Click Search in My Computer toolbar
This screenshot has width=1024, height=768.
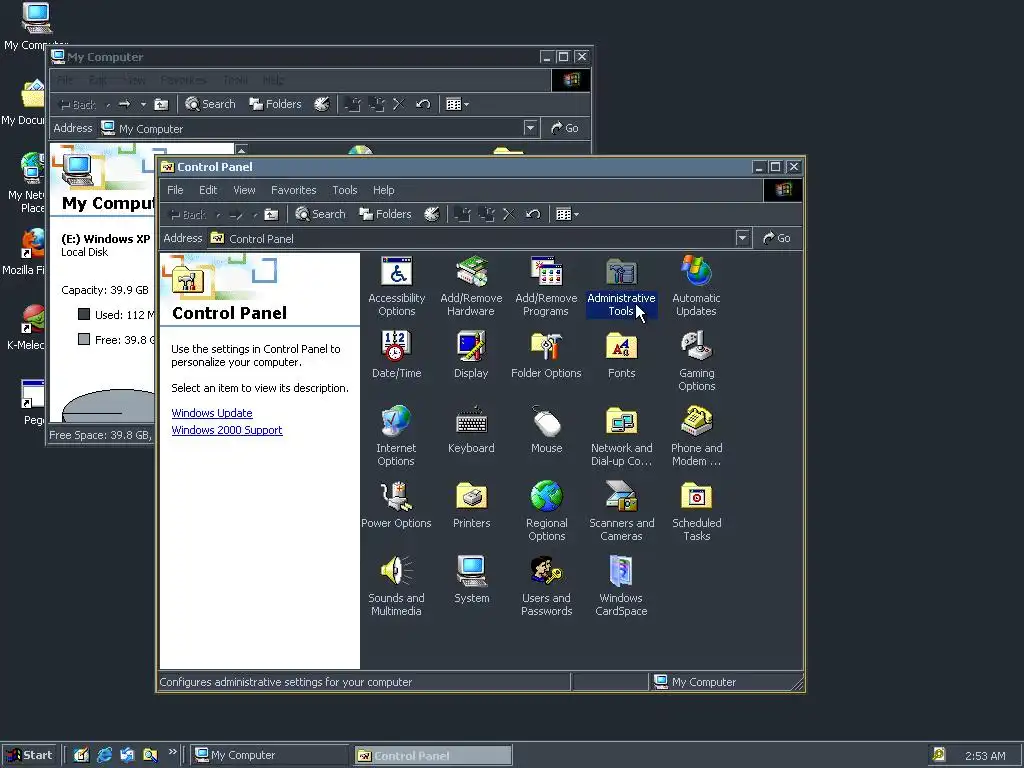click(210, 104)
